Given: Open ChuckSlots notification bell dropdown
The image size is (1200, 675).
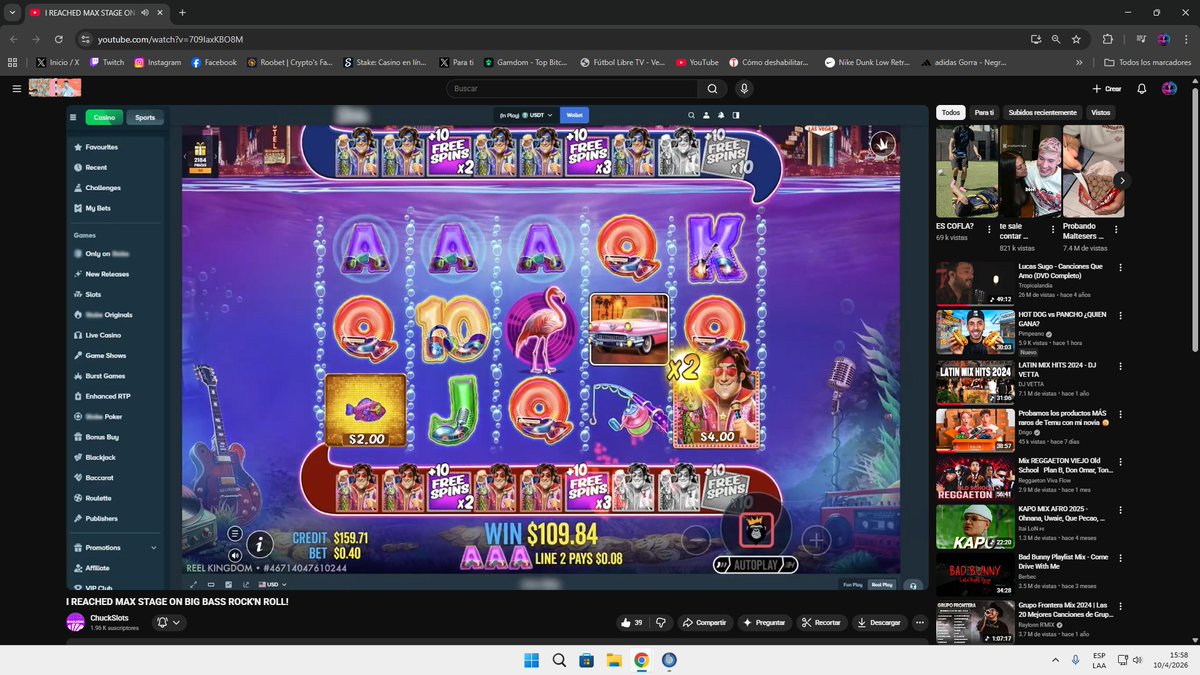Looking at the screenshot, I should pos(168,622).
